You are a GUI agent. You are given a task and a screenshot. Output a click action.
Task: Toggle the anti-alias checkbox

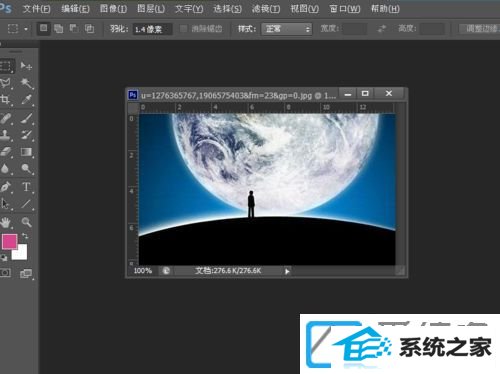(183, 29)
